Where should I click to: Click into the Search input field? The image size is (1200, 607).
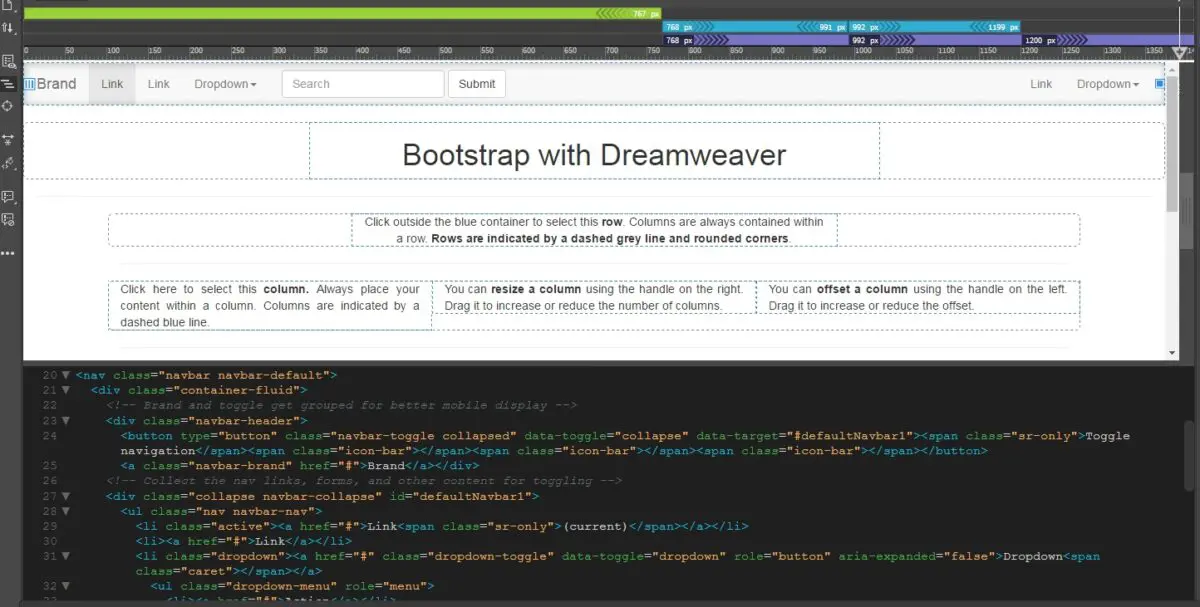point(363,84)
